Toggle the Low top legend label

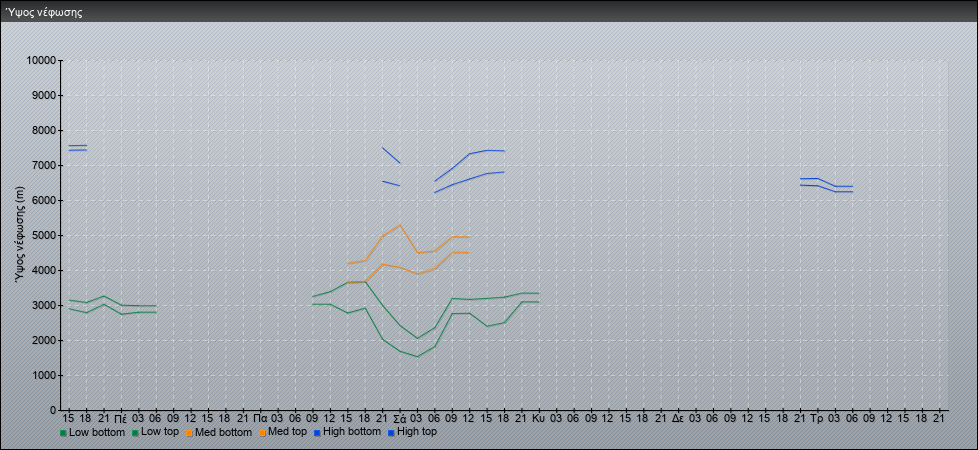click(x=160, y=432)
